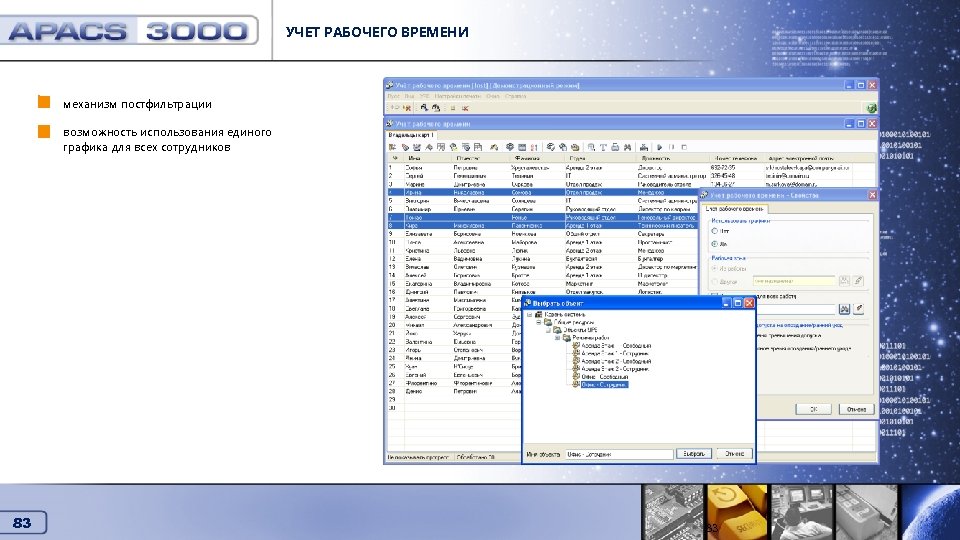Click the letter T text icon in table toolbar
The width and height of the screenshot is (960, 540).
click(603, 147)
